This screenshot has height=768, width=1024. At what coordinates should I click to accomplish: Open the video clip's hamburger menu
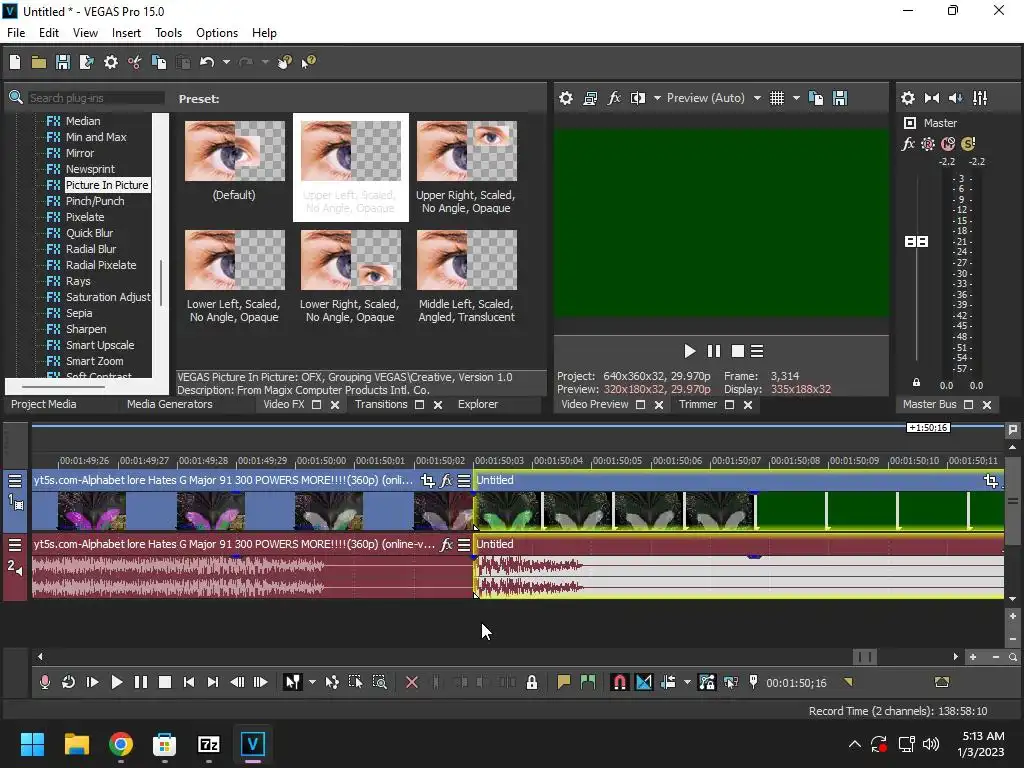(464, 481)
